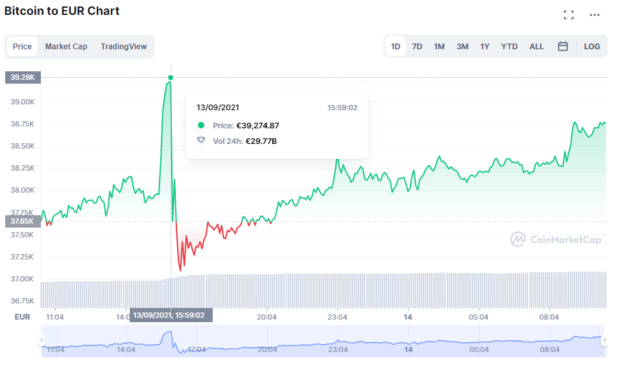Click the EUR currency axis label

22,317
